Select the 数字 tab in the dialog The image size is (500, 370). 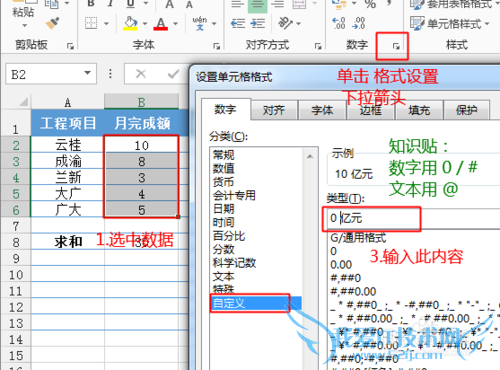[225, 109]
